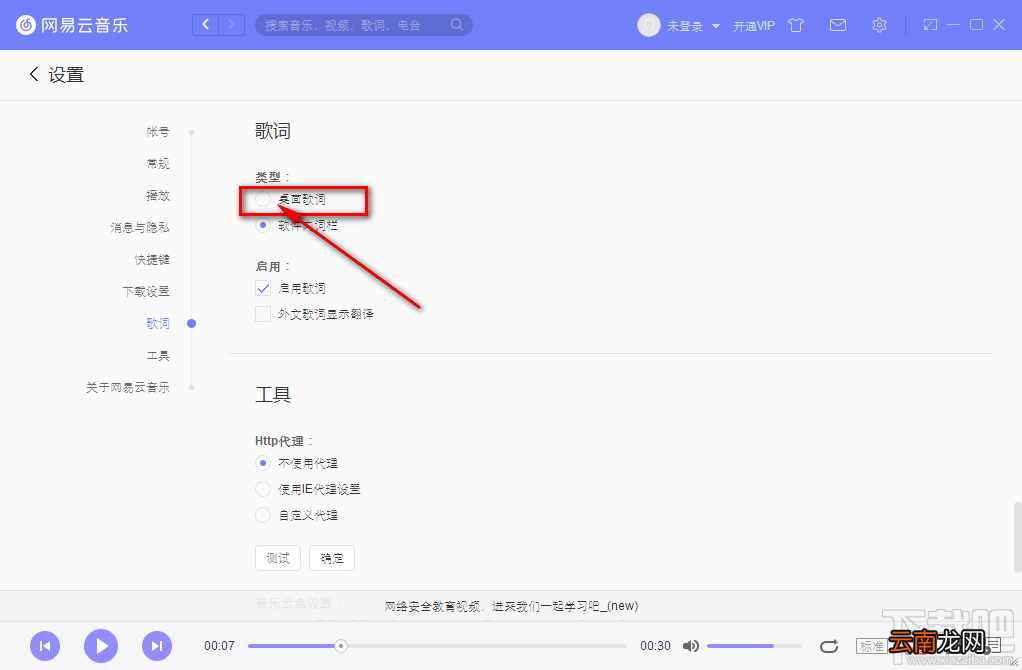Click the search magnifier icon
1022x670 pixels.
coord(457,25)
